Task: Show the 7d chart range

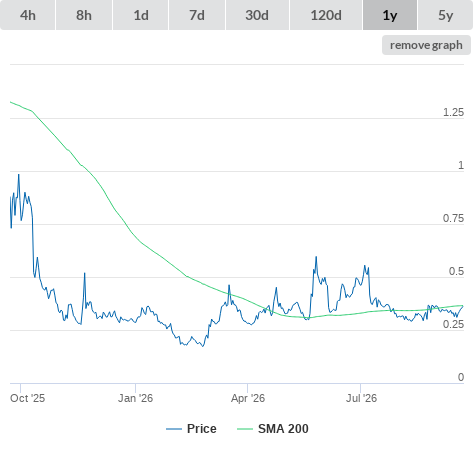Action: point(197,15)
